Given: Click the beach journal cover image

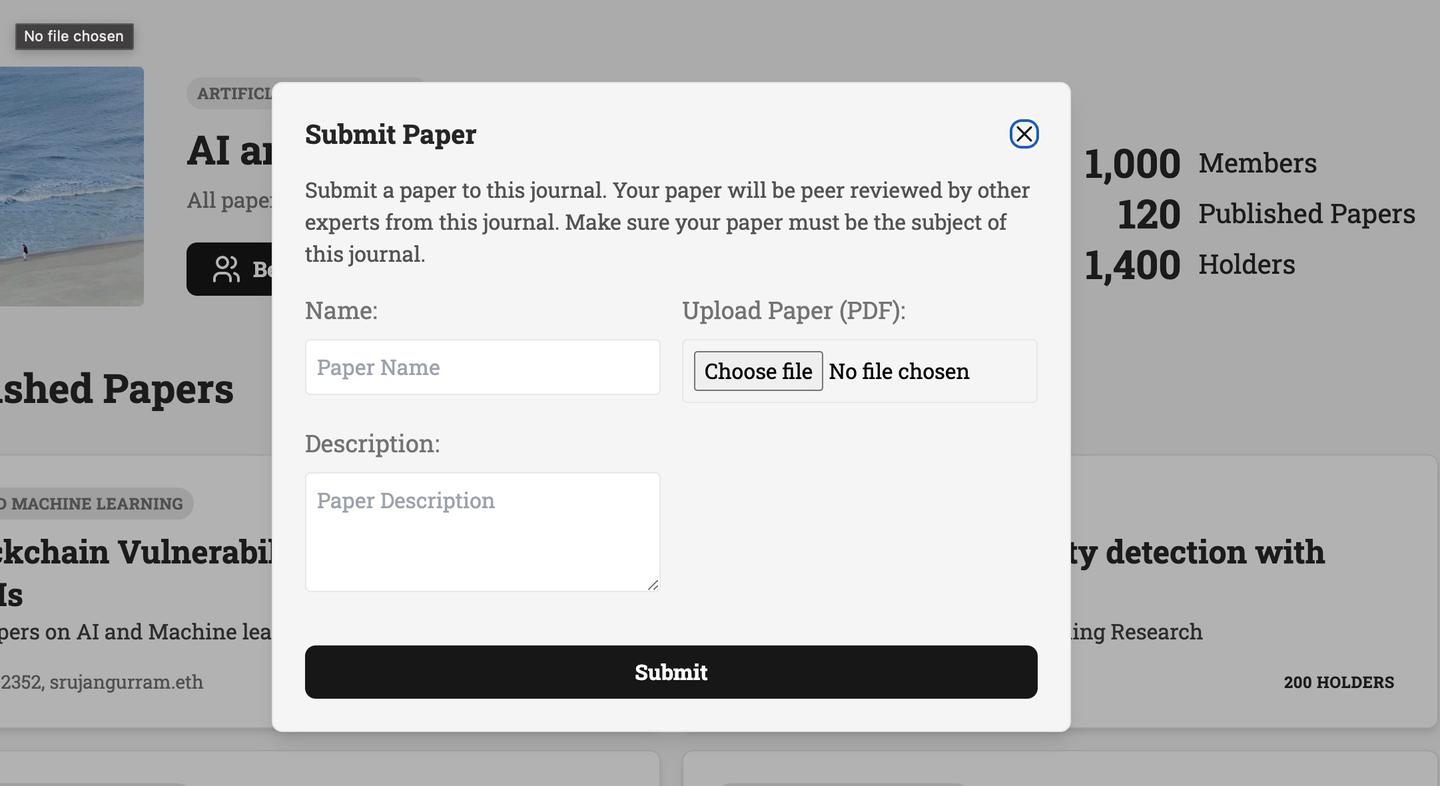Looking at the screenshot, I should click(72, 186).
